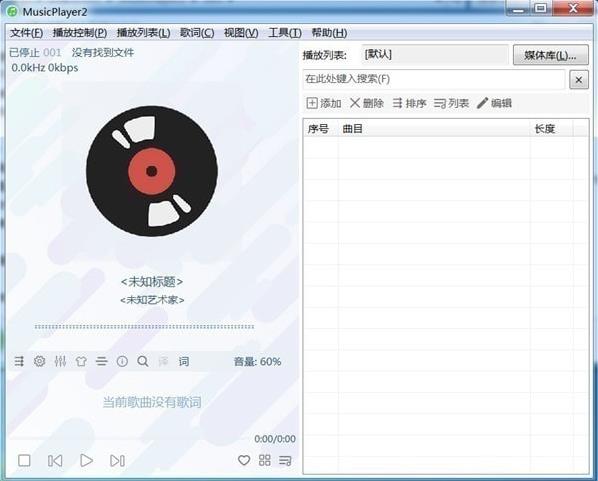Minimize the MusicPlayer2 window

518,8
